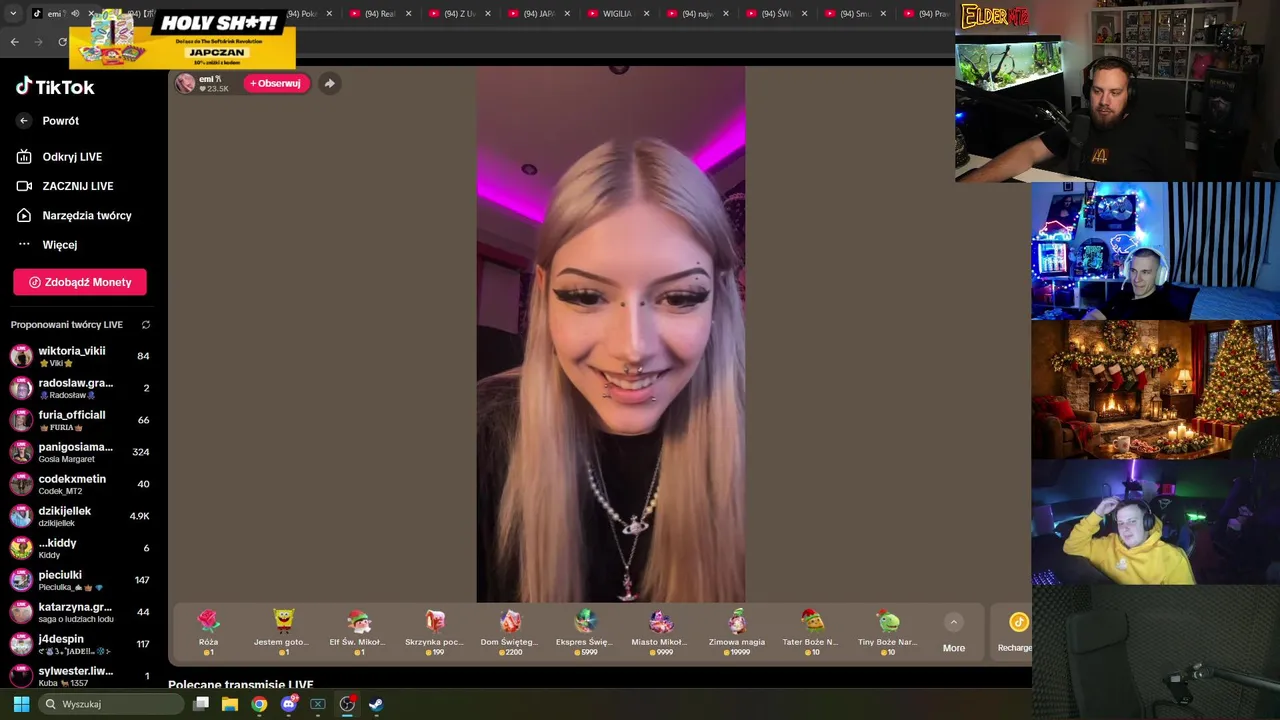
Task: Open wiktoria_vikii live stream
Action: click(x=80, y=356)
